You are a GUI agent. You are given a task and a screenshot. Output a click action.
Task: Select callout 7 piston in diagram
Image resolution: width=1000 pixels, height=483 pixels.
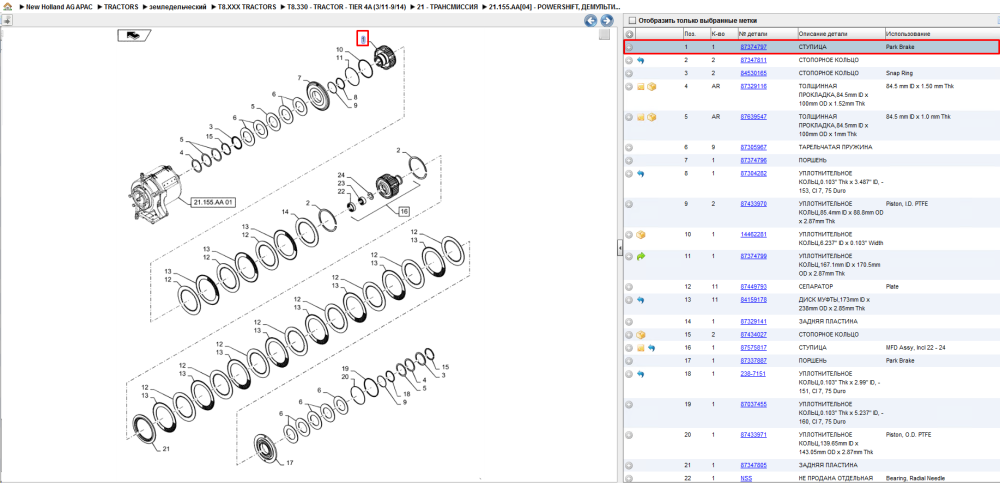(x=298, y=78)
